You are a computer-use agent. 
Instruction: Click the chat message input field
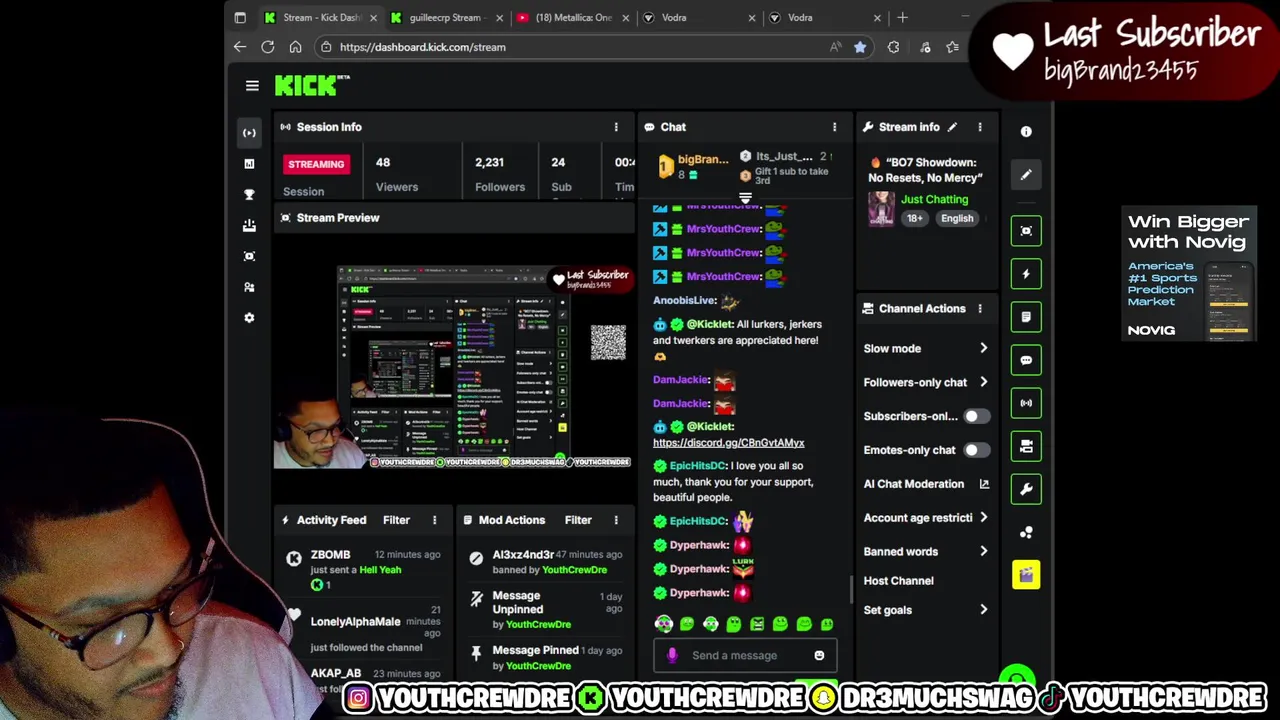[745, 656]
